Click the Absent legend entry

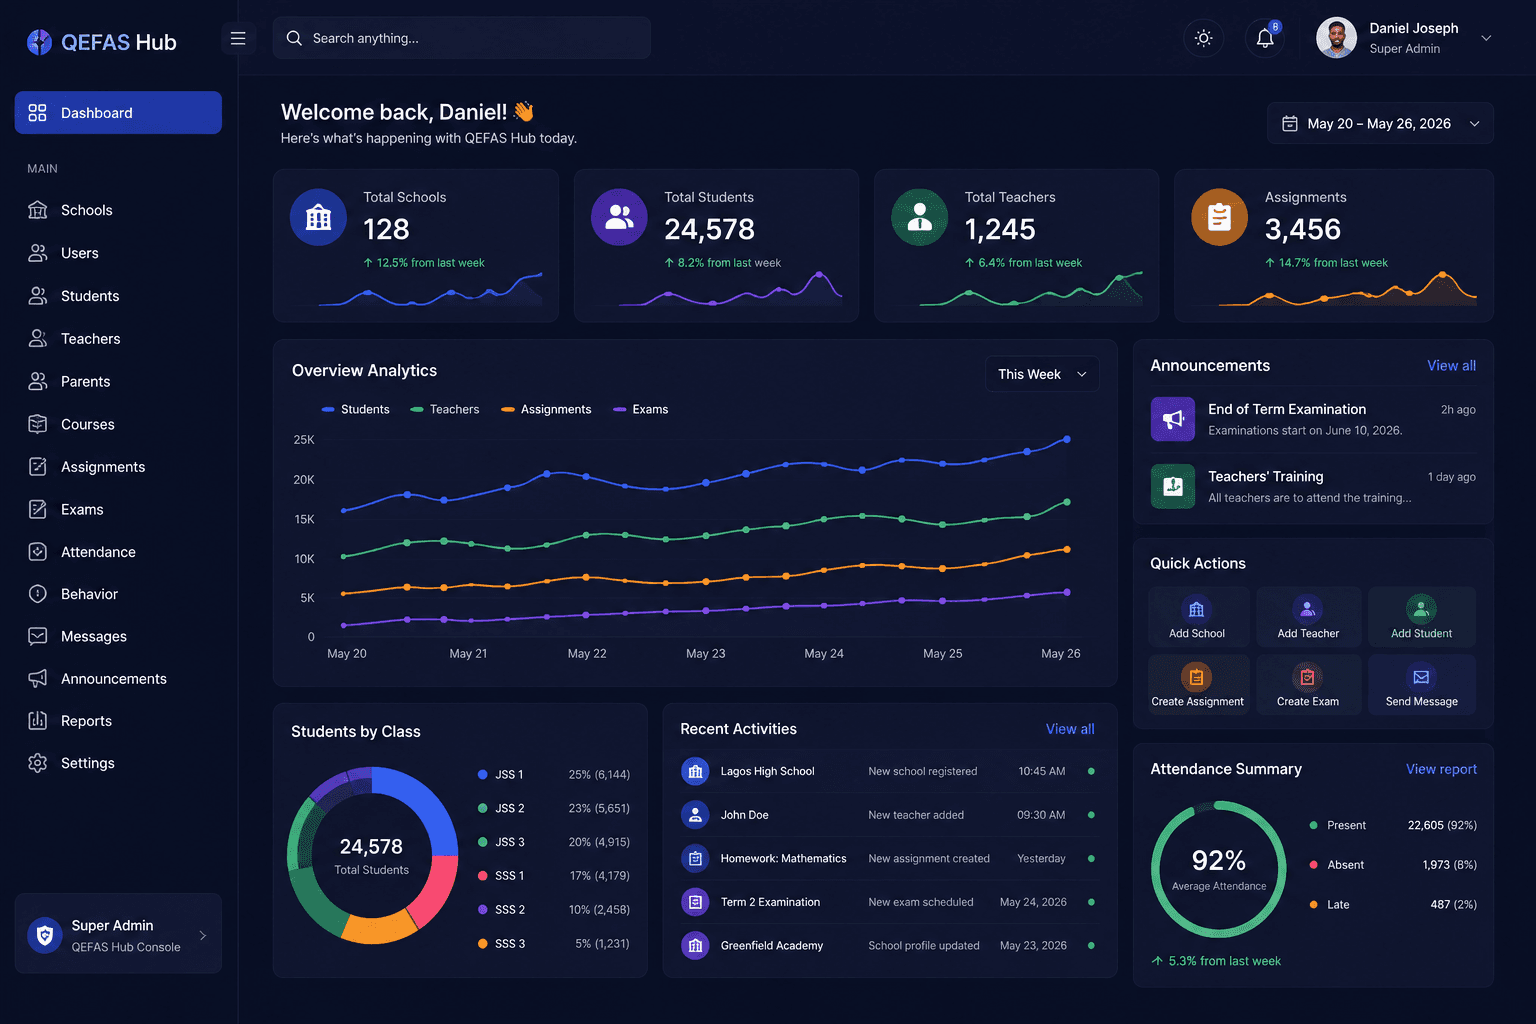pos(1393,865)
